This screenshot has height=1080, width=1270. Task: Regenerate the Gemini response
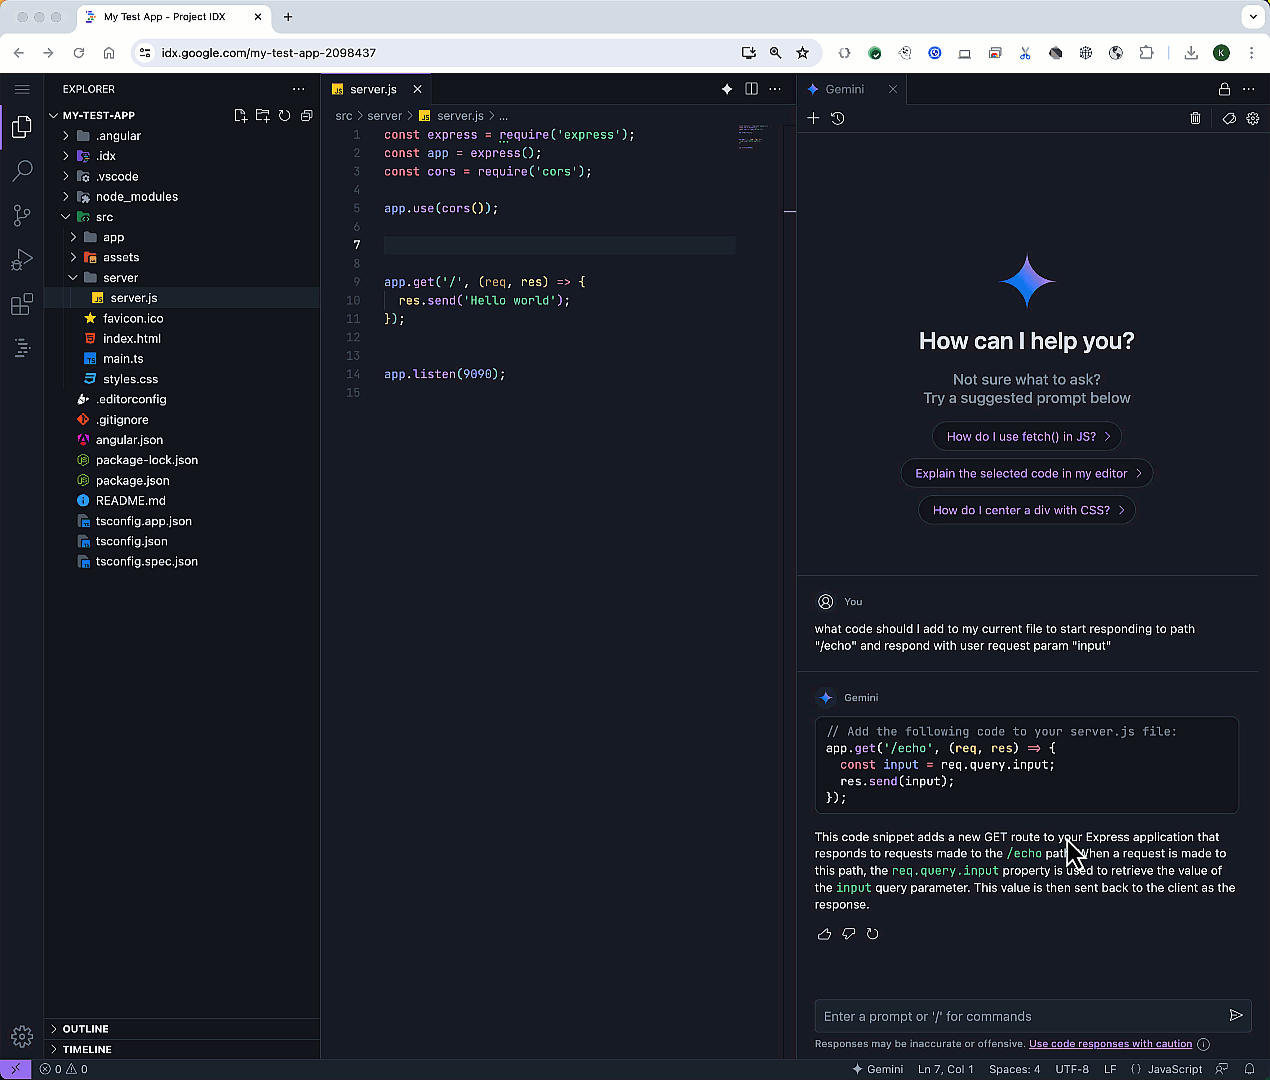pyautogui.click(x=872, y=934)
